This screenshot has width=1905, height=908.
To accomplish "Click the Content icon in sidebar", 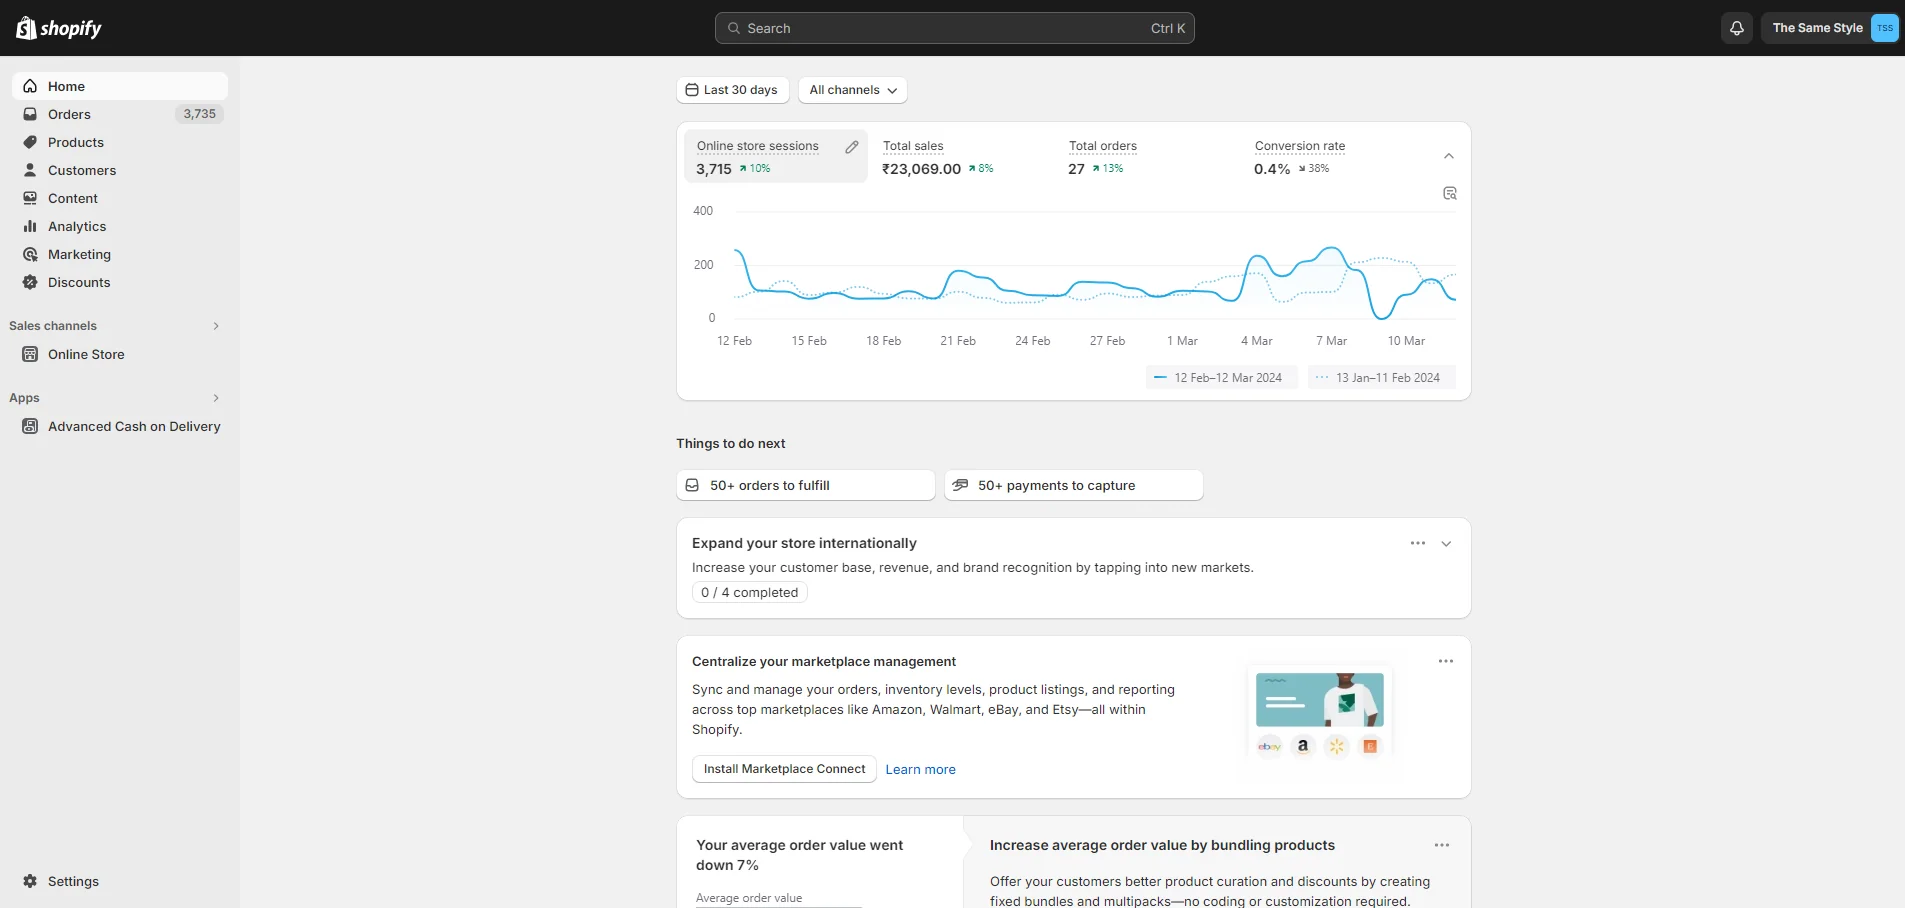I will [x=30, y=198].
